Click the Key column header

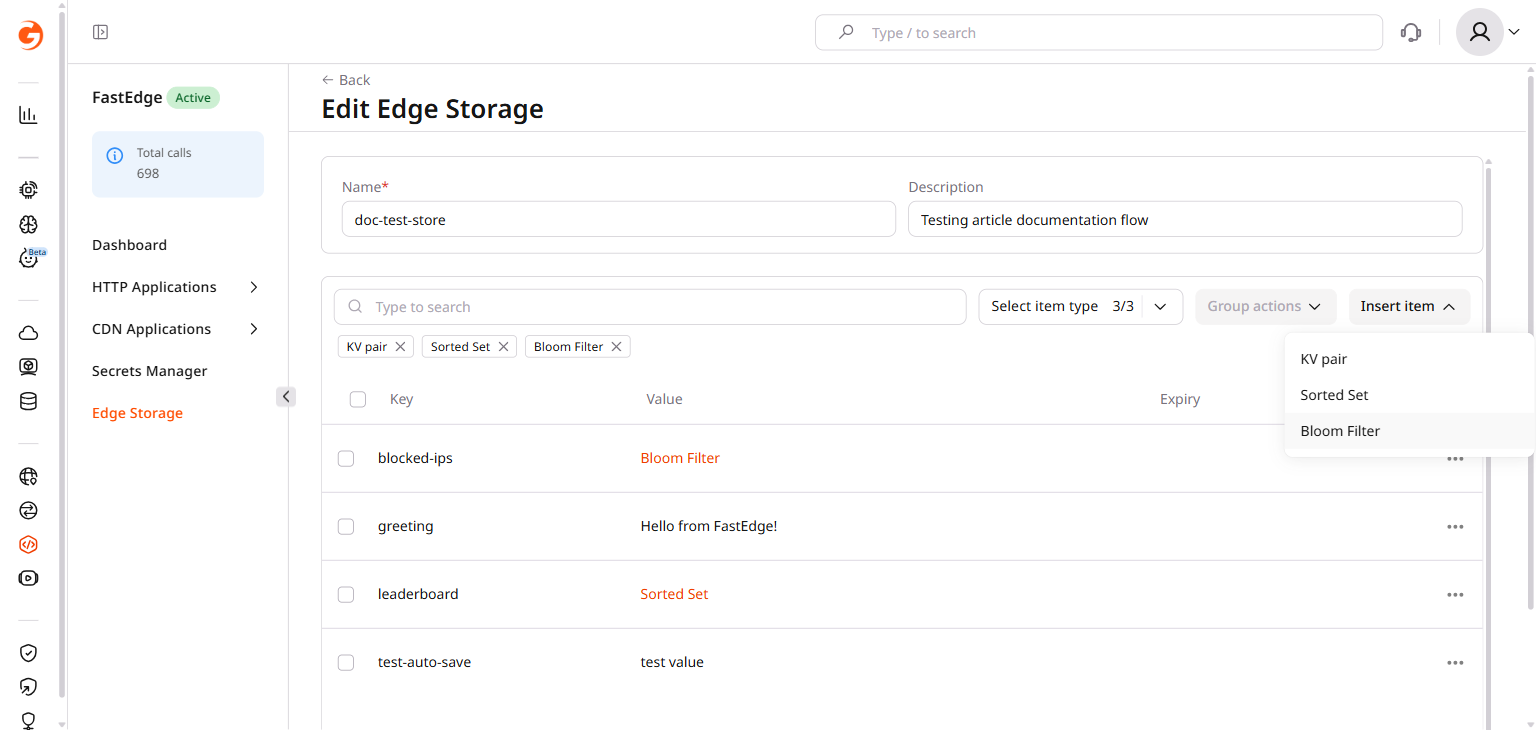click(x=401, y=399)
